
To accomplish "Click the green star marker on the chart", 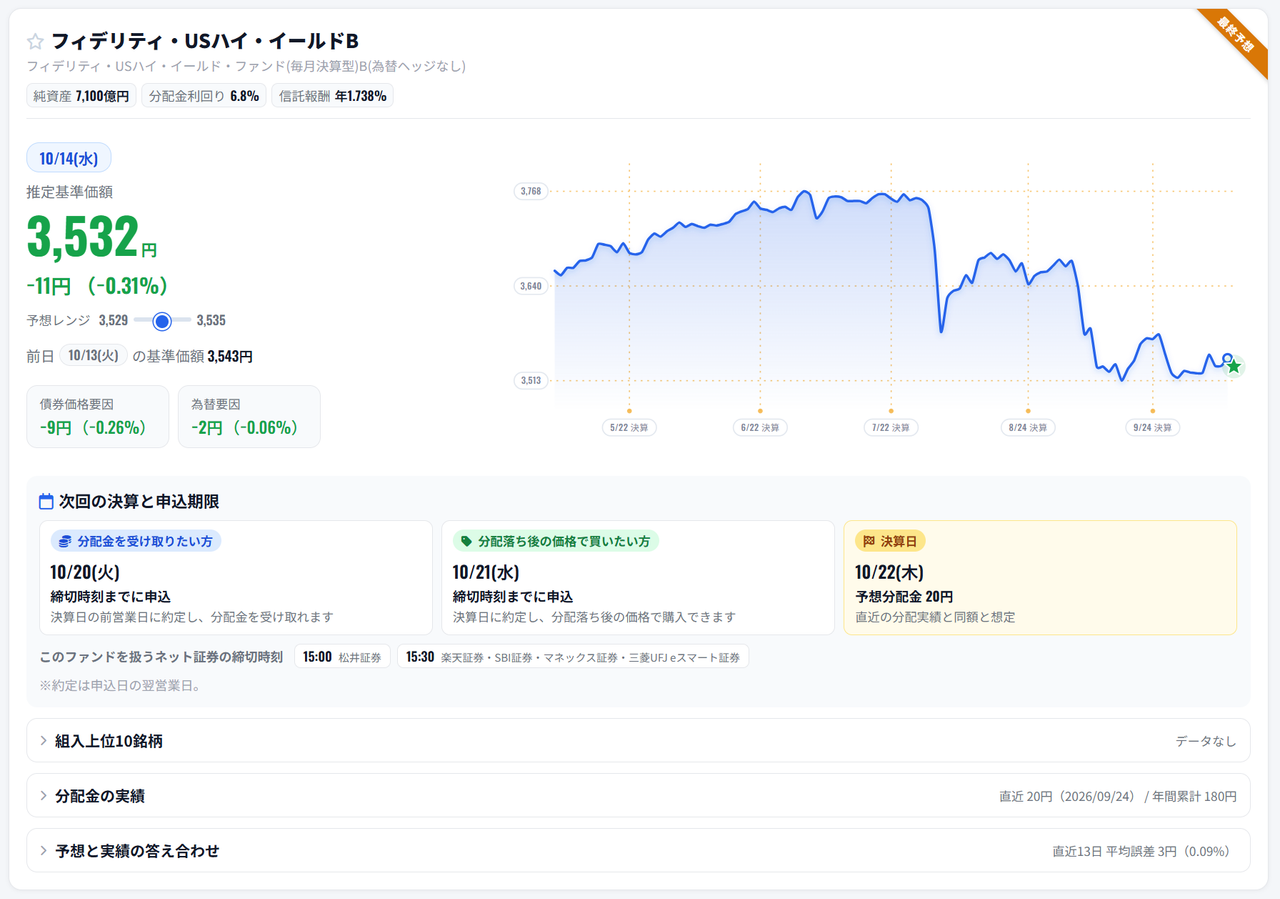I will tap(1234, 367).
